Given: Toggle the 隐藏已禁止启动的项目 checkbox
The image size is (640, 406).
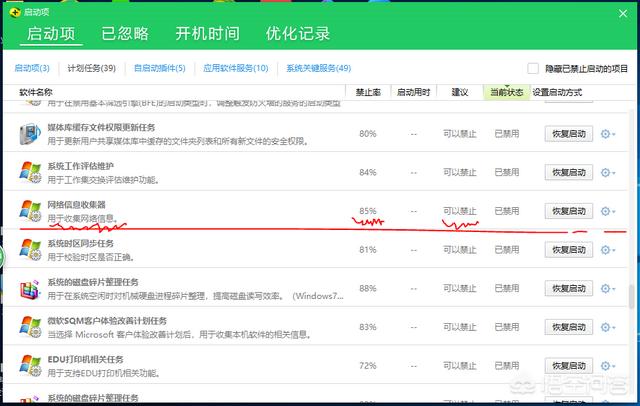Looking at the screenshot, I should point(533,68).
